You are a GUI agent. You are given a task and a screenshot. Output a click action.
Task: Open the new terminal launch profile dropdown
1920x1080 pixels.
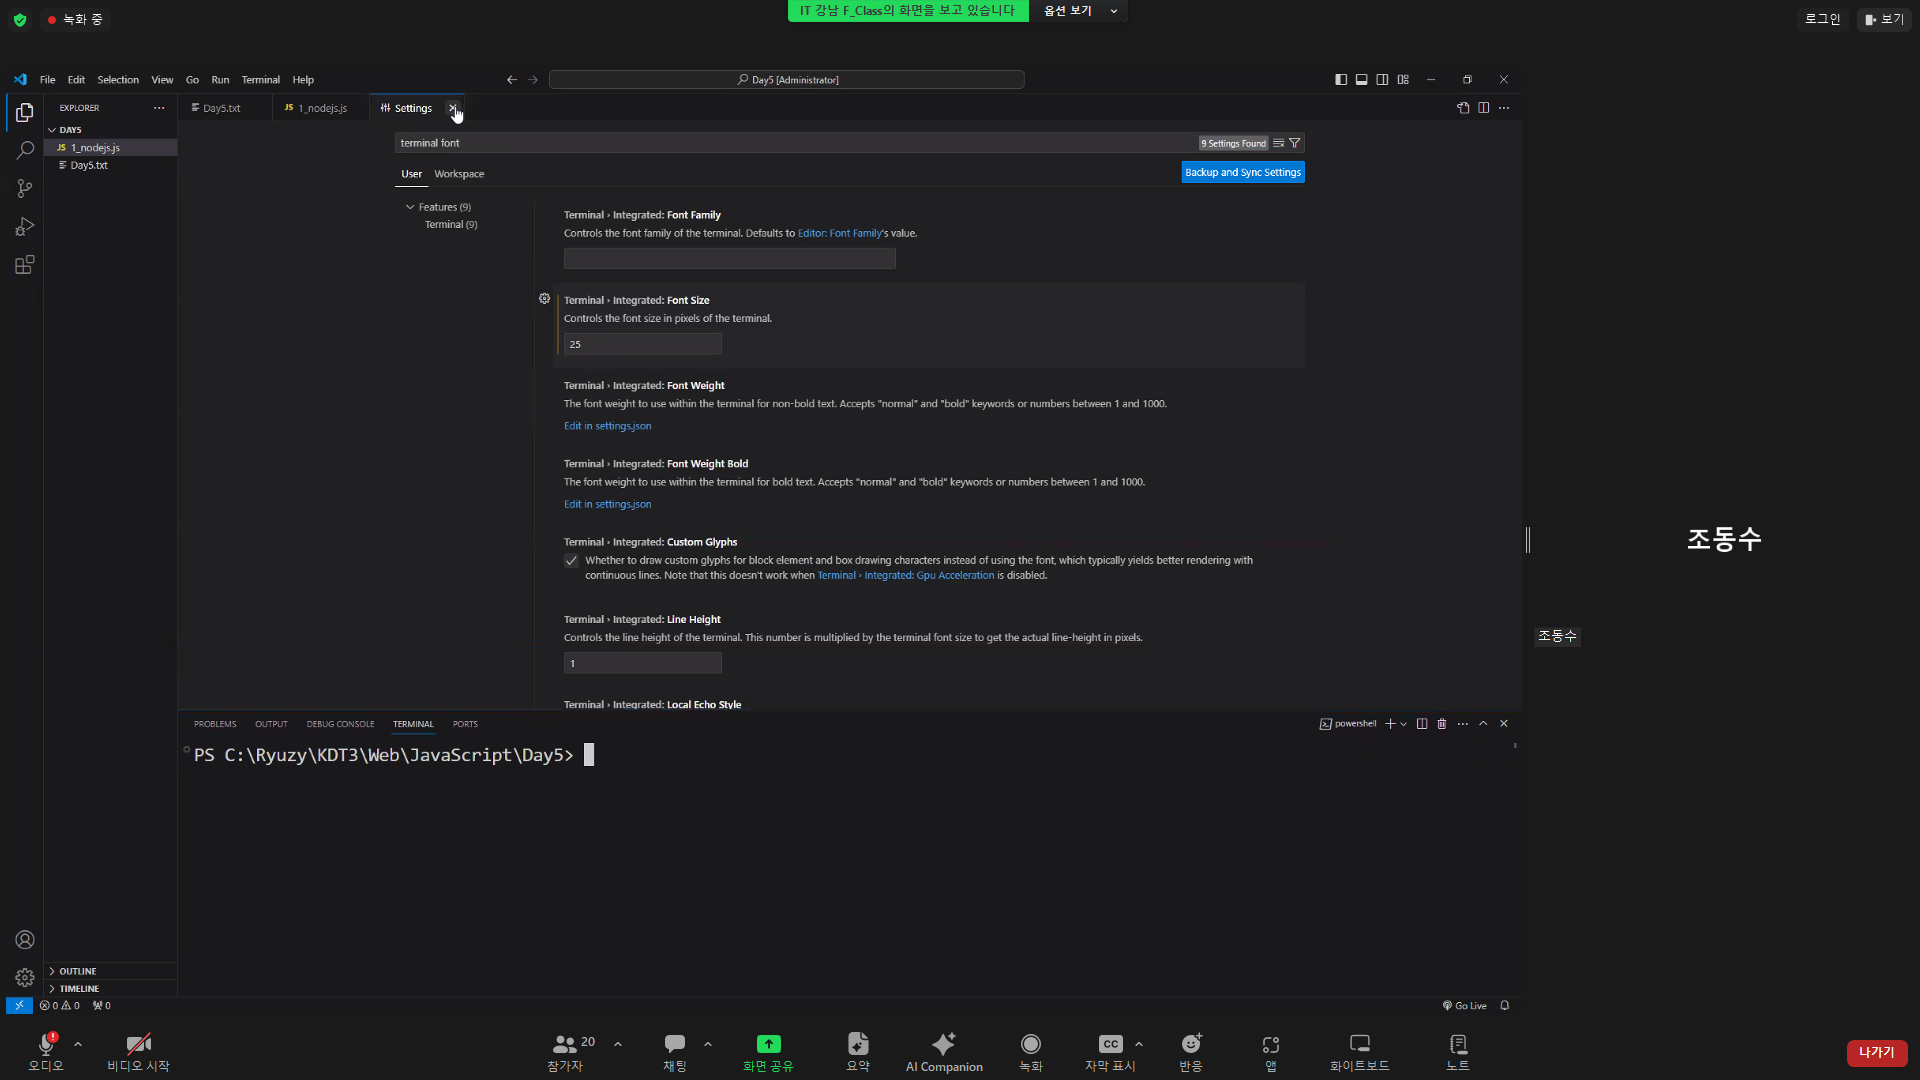point(1404,724)
